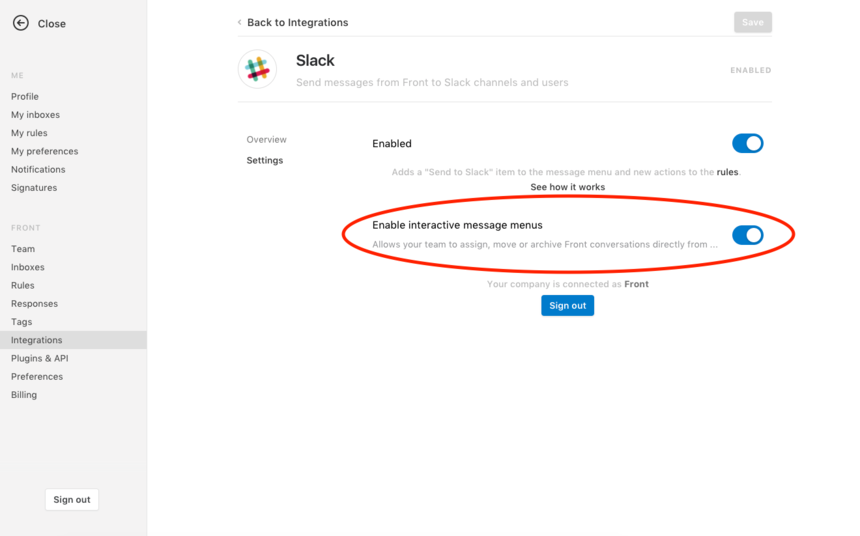Click the Slack heading text

[x=315, y=60]
